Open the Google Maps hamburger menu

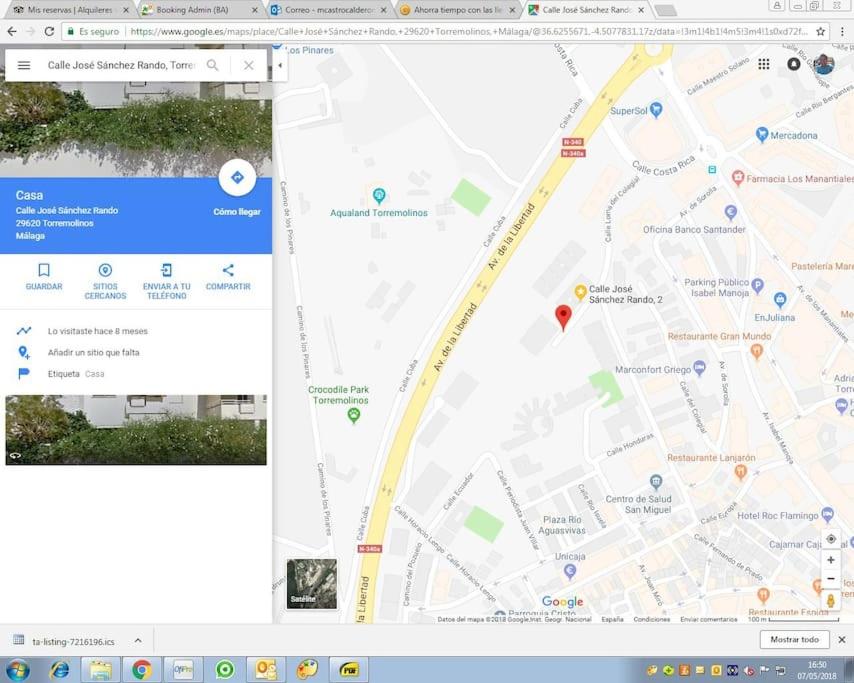coord(24,65)
